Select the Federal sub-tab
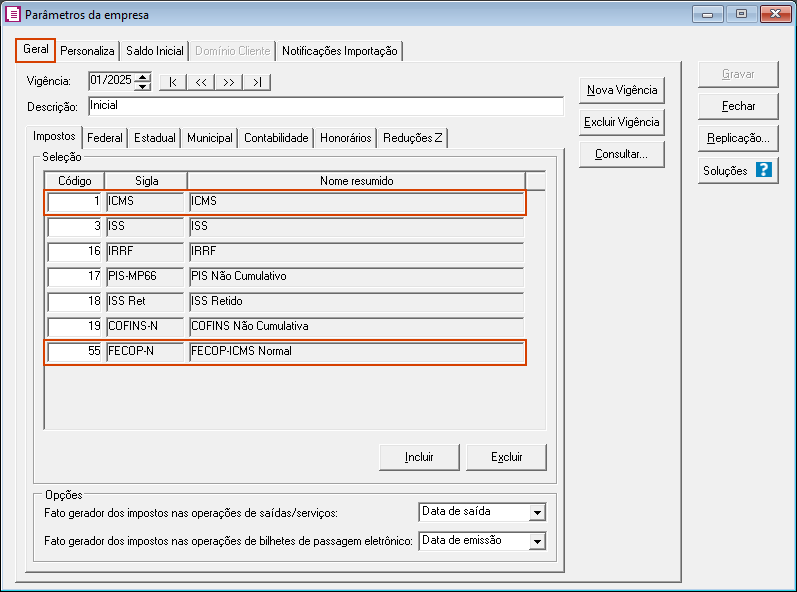The width and height of the screenshot is (797, 592). [x=104, y=138]
